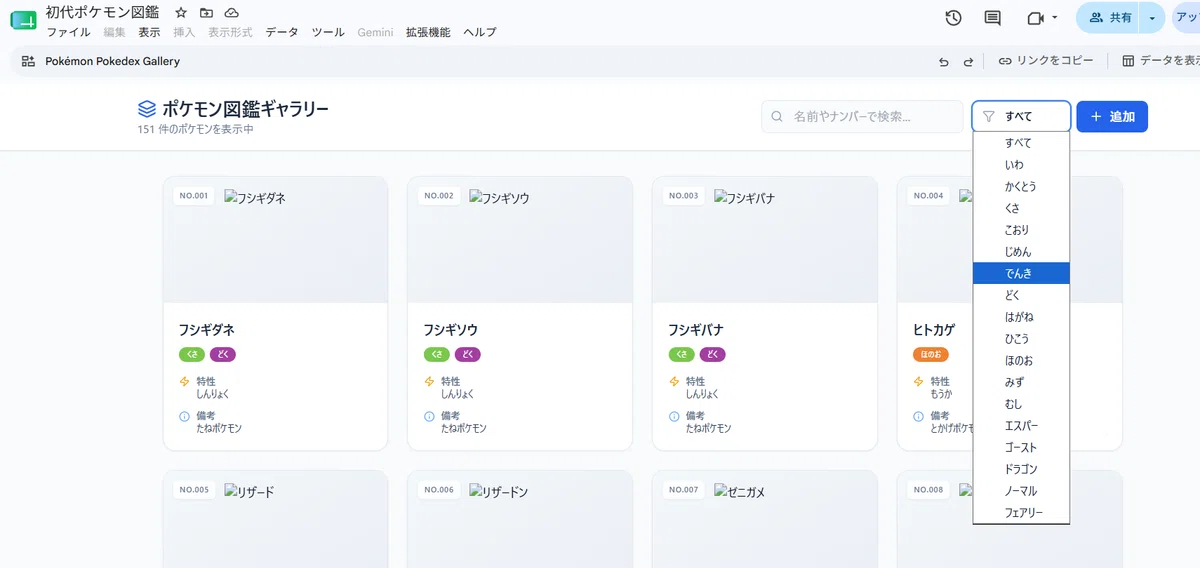This screenshot has width=1200, height=568.
Task: Choose かくとう from the type list
Action: (1021, 186)
